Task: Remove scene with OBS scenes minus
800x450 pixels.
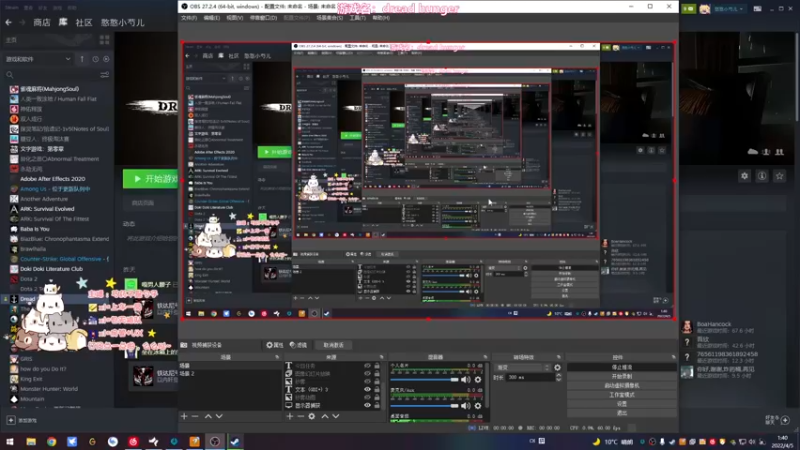Action: click(195, 416)
